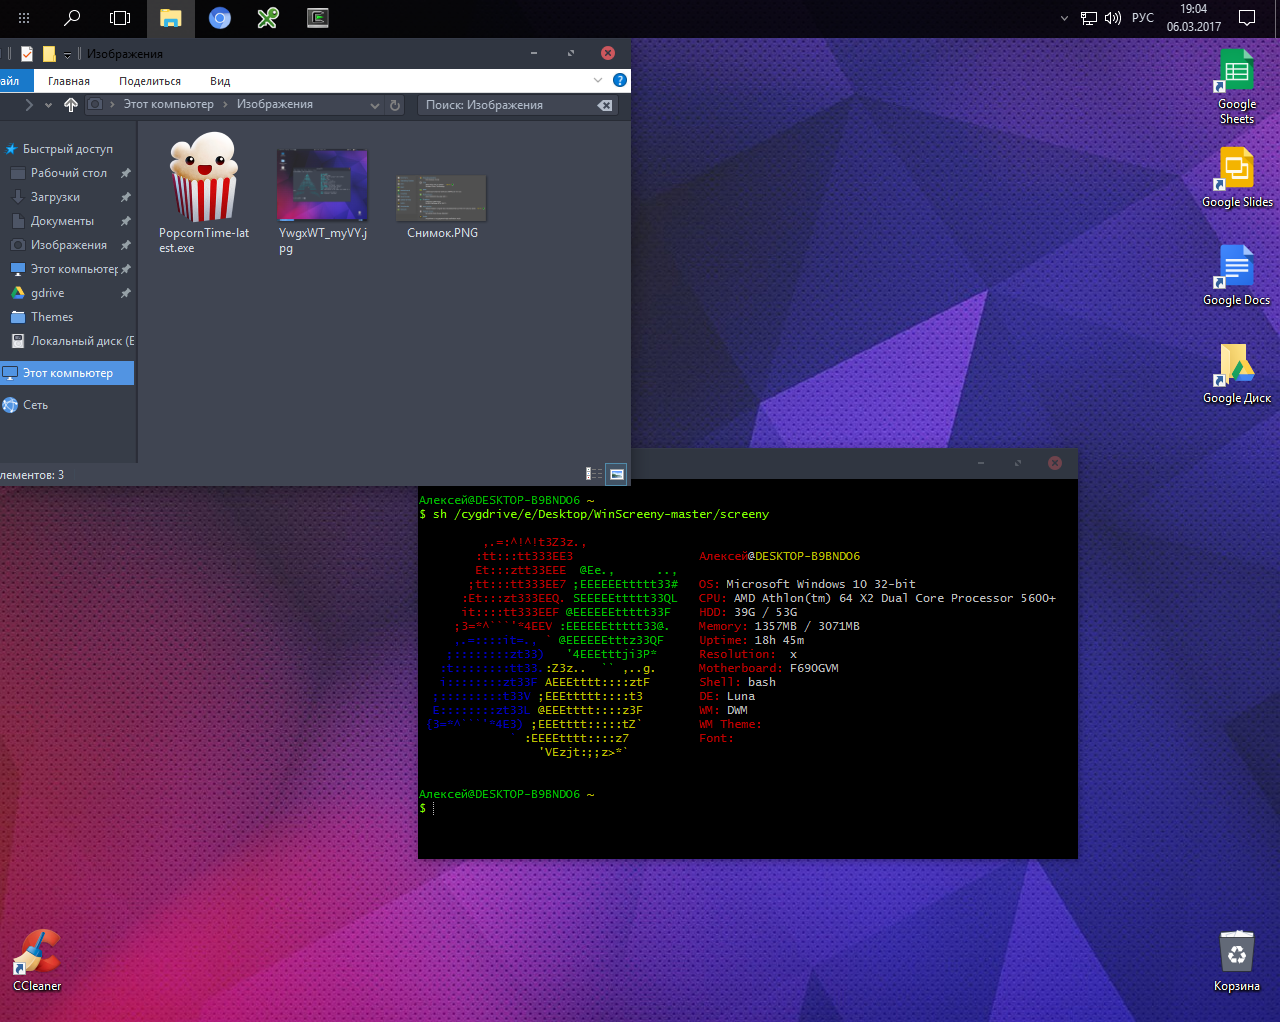This screenshot has width=1280, height=1022.
Task: Select Google Slides desktop shortcut
Action: pos(1237,178)
